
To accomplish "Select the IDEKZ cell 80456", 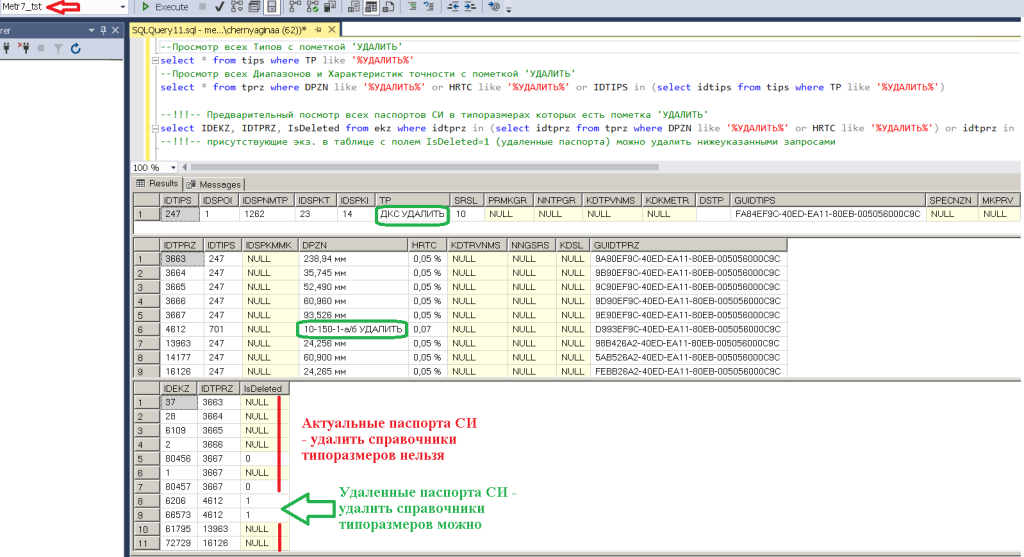I will click(x=179, y=458).
